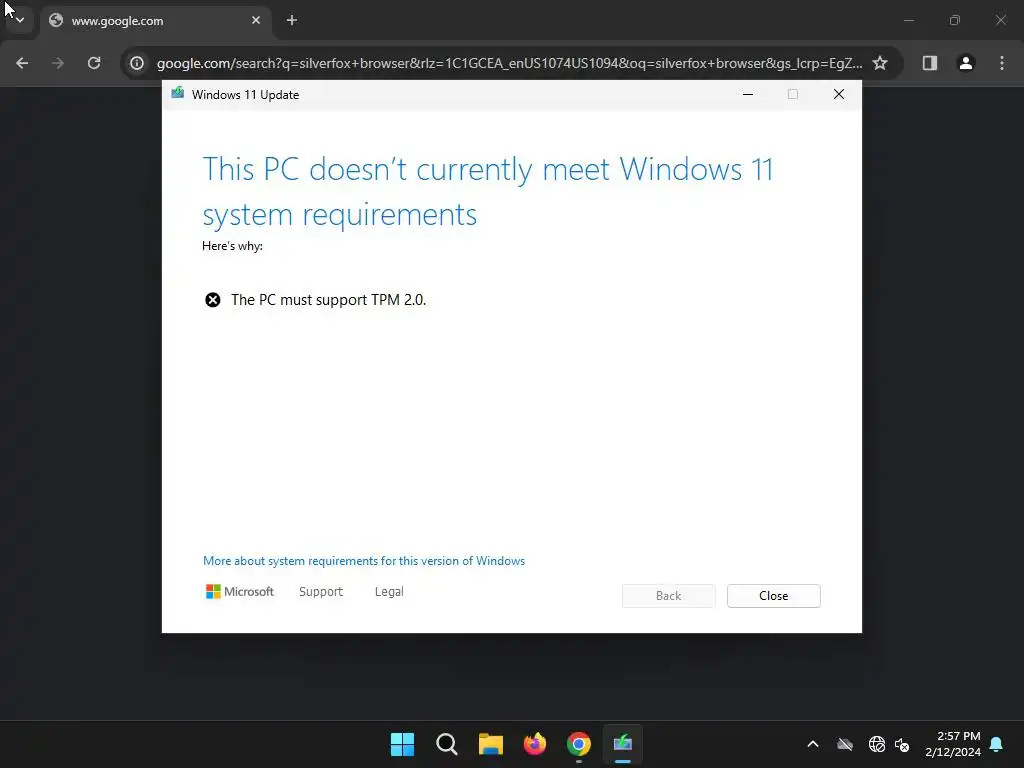Open Chrome side panel

click(930, 63)
